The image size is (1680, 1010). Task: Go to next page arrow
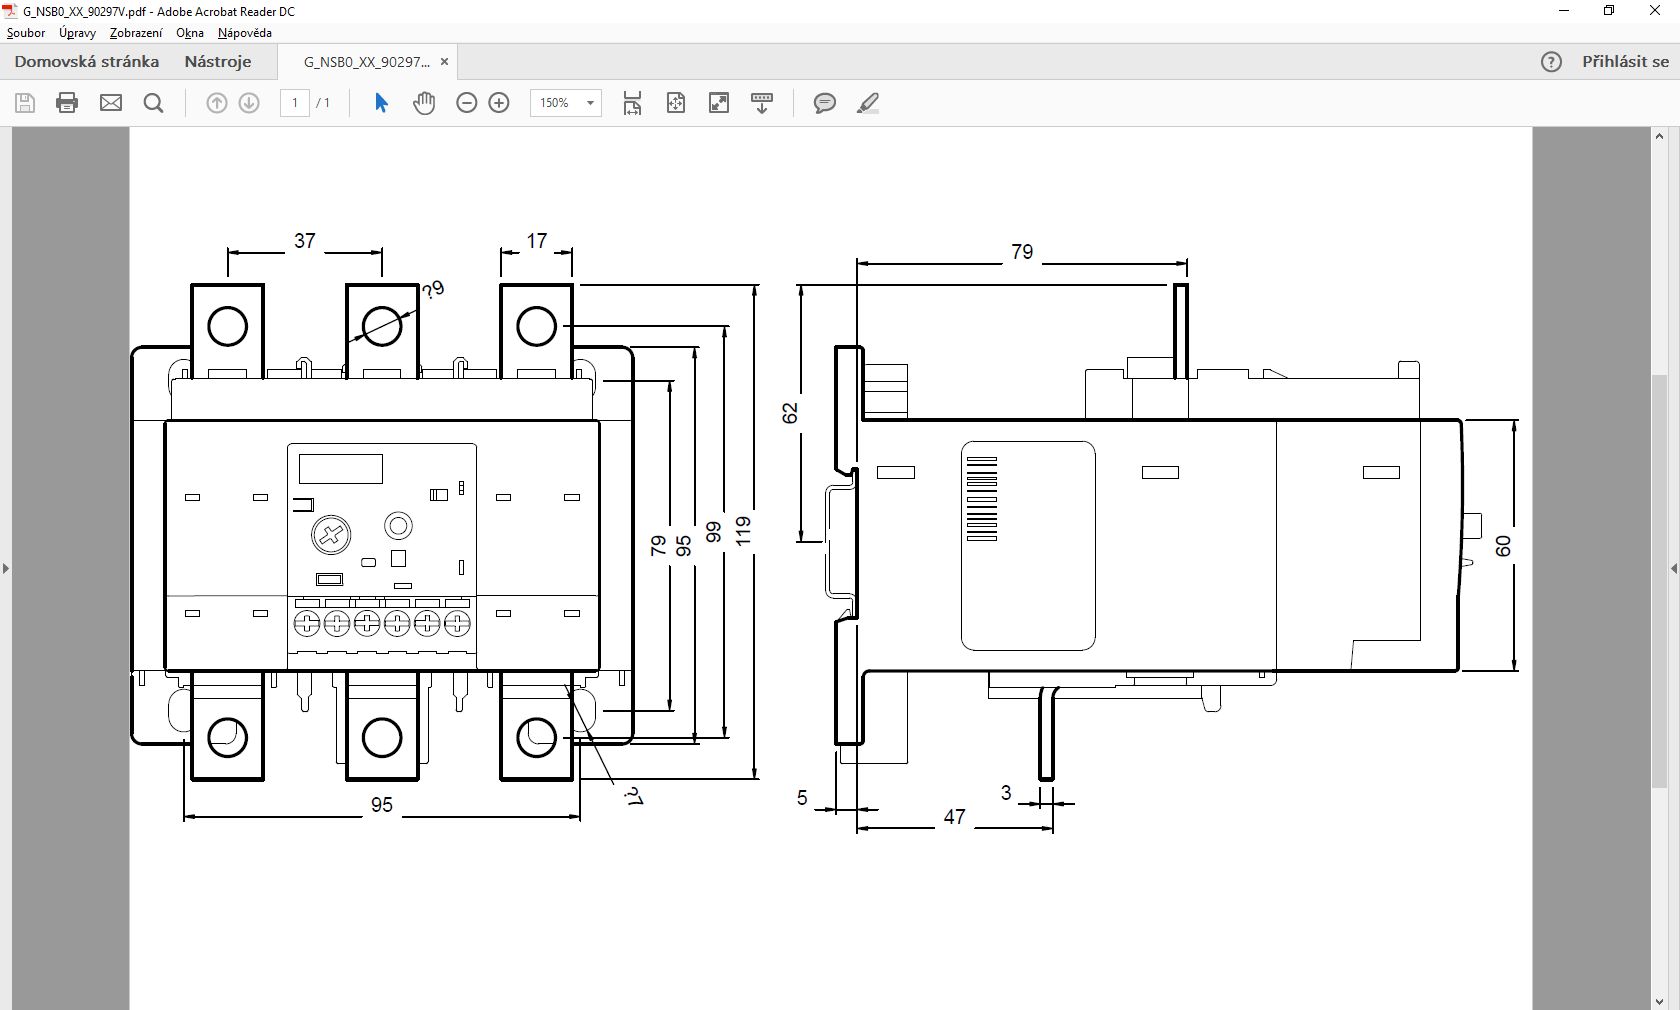tap(249, 103)
